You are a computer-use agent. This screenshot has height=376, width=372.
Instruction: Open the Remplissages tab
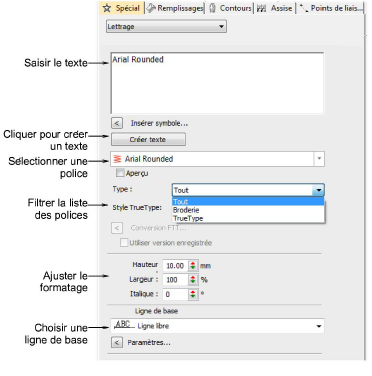point(175,8)
